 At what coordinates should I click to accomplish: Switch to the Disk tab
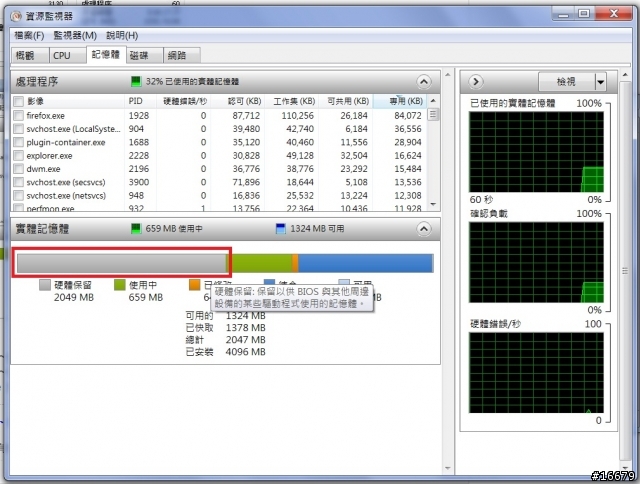(x=144, y=55)
